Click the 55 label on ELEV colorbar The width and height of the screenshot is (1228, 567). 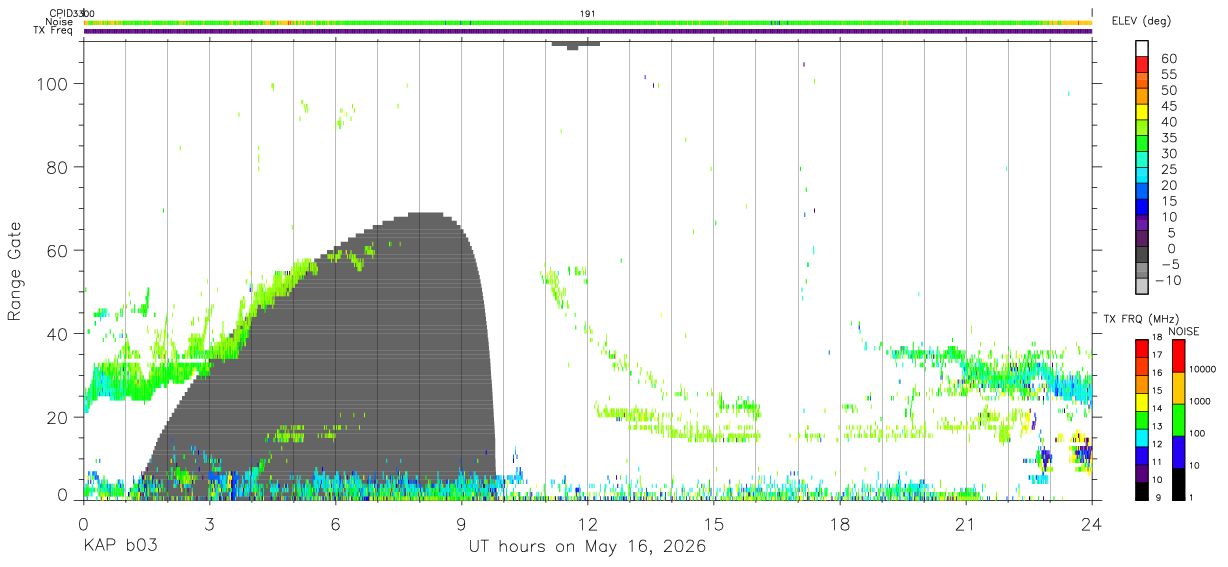click(1168, 75)
